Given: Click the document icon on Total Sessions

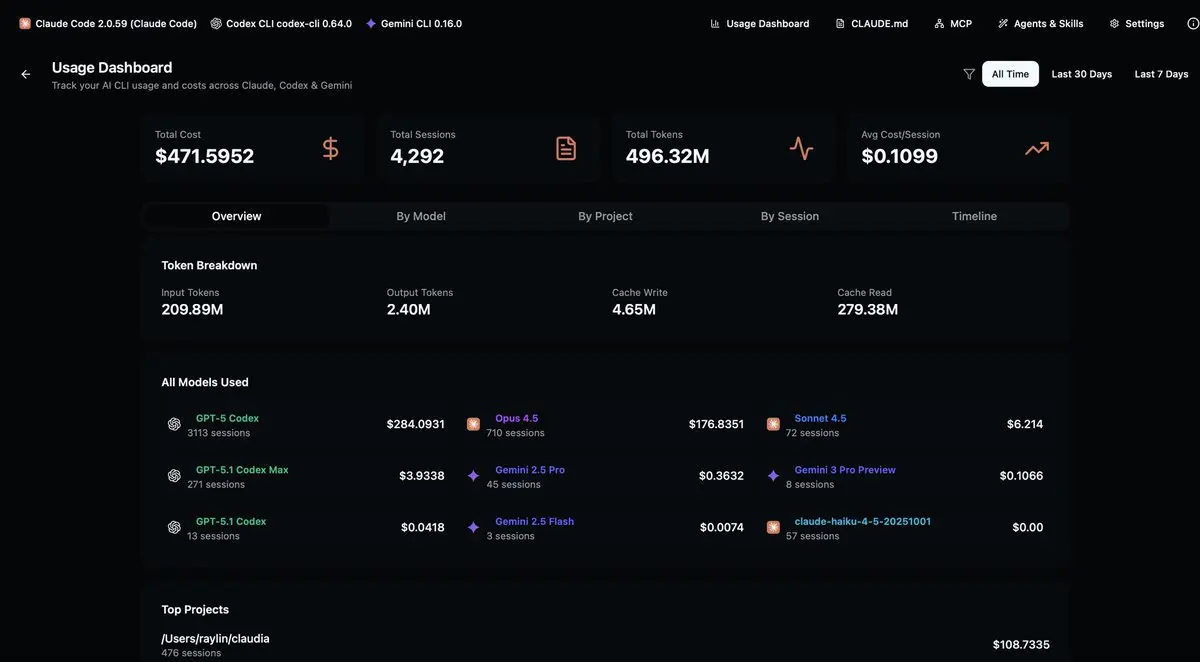Looking at the screenshot, I should [x=566, y=148].
